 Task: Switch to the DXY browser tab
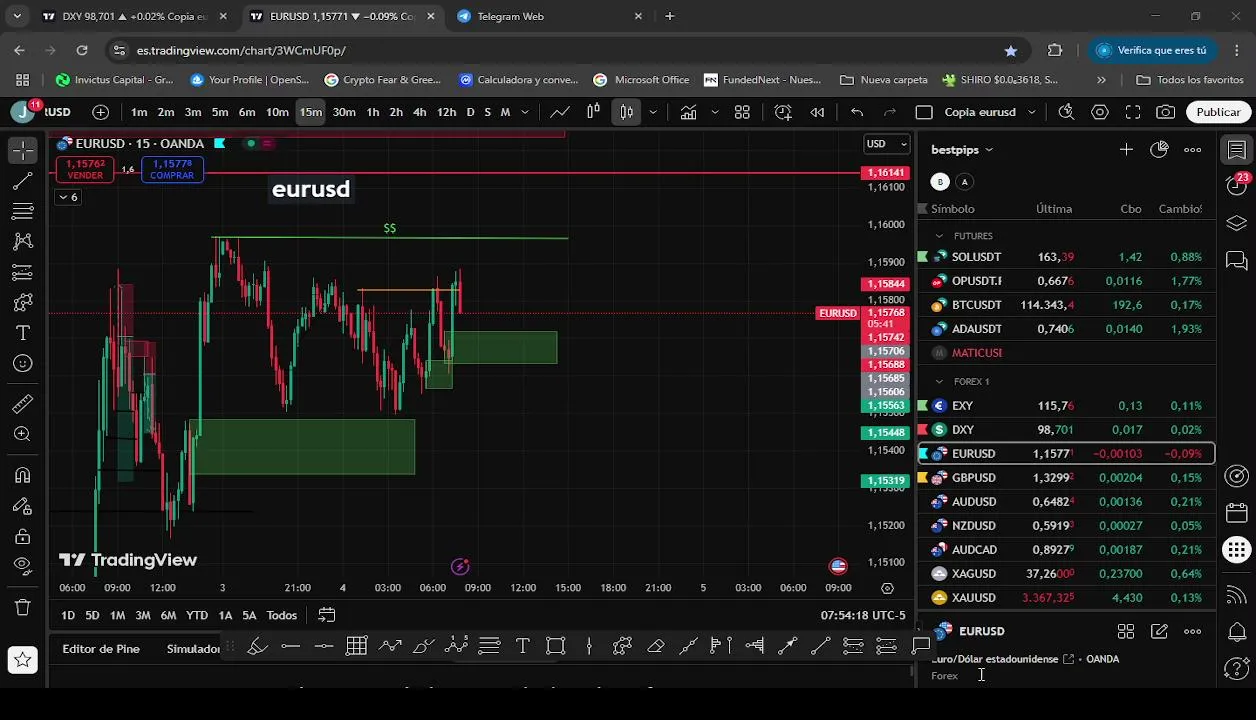(x=133, y=16)
